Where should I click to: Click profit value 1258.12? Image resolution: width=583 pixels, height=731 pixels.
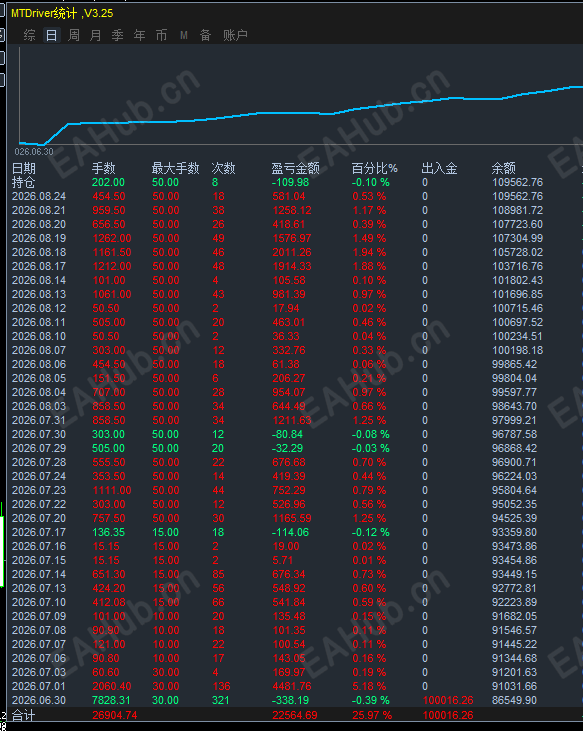click(x=292, y=210)
